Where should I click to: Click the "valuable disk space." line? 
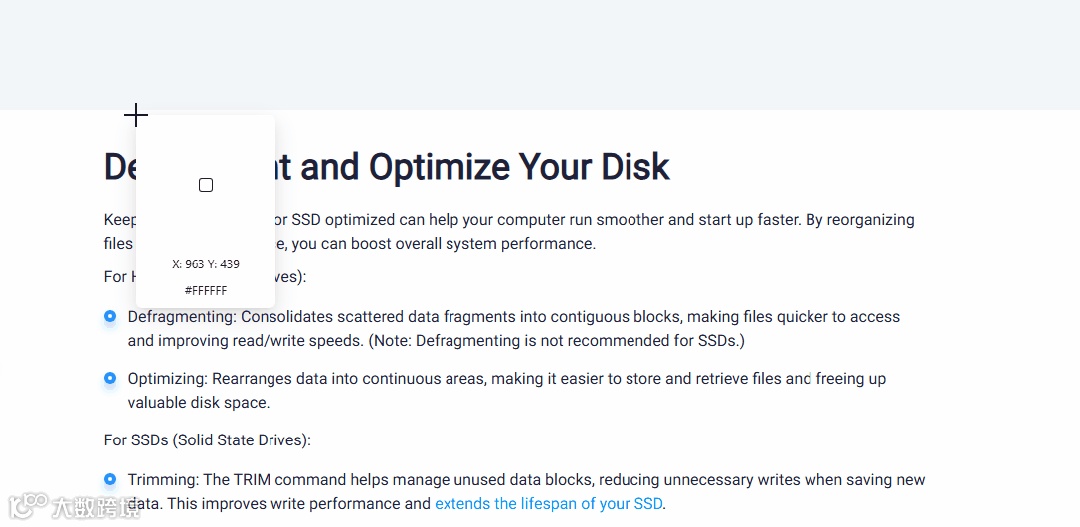pos(199,403)
